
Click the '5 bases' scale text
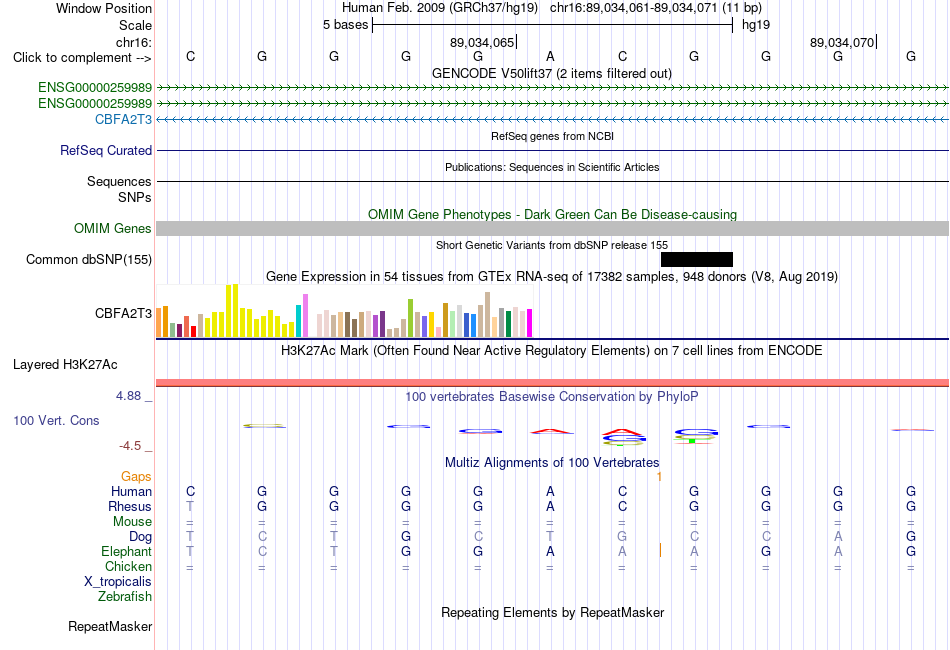345,25
